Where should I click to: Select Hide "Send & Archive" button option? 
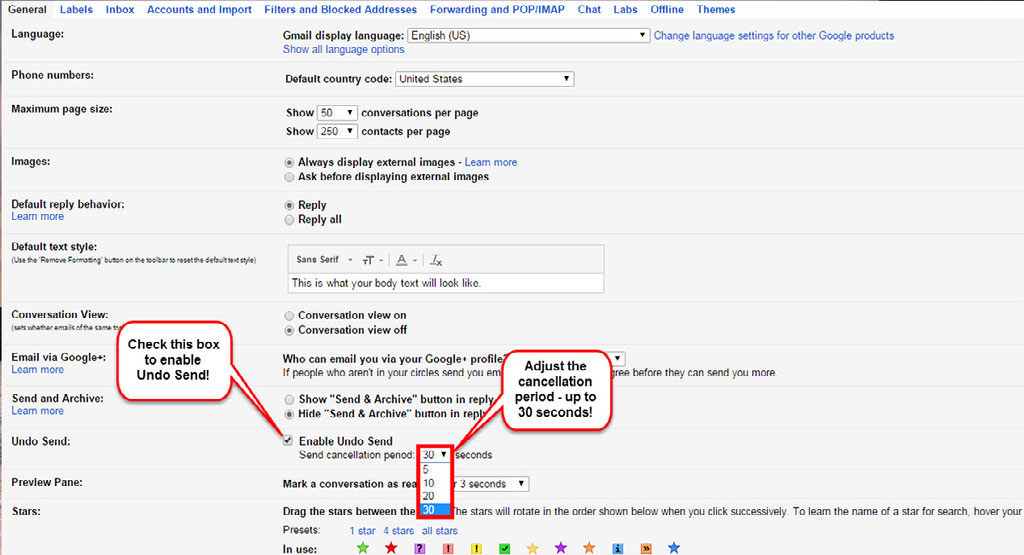[x=289, y=415]
